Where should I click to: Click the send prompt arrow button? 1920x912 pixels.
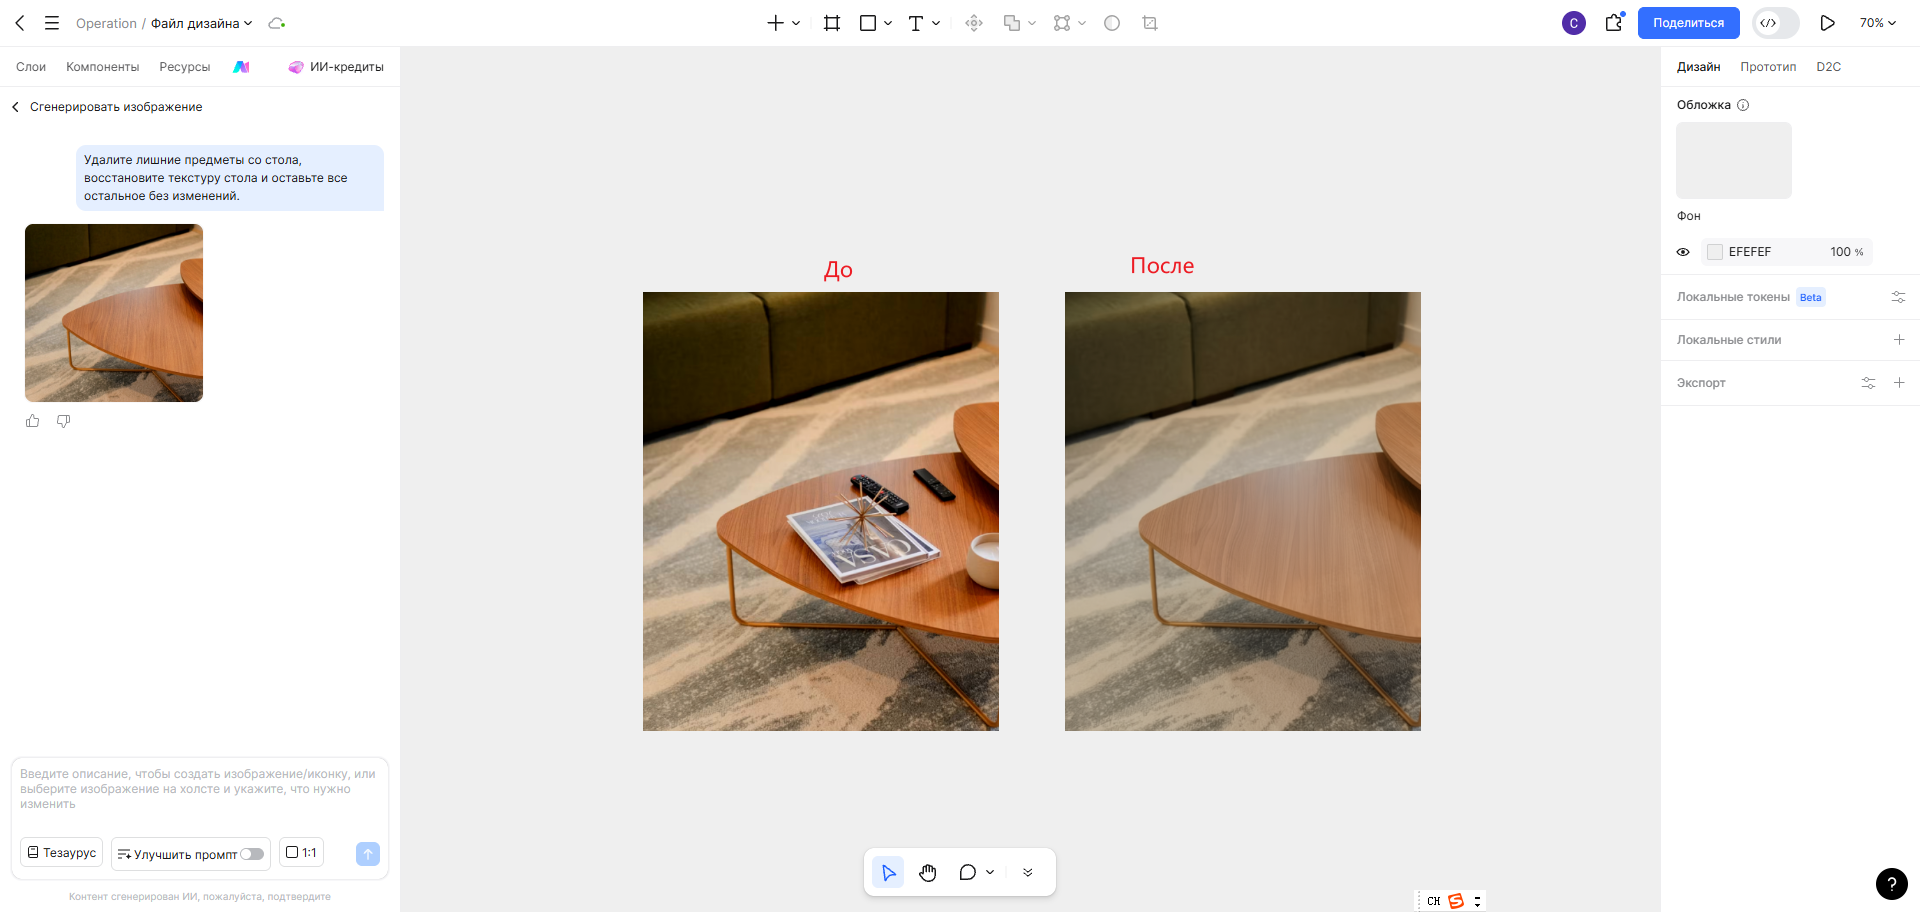368,853
